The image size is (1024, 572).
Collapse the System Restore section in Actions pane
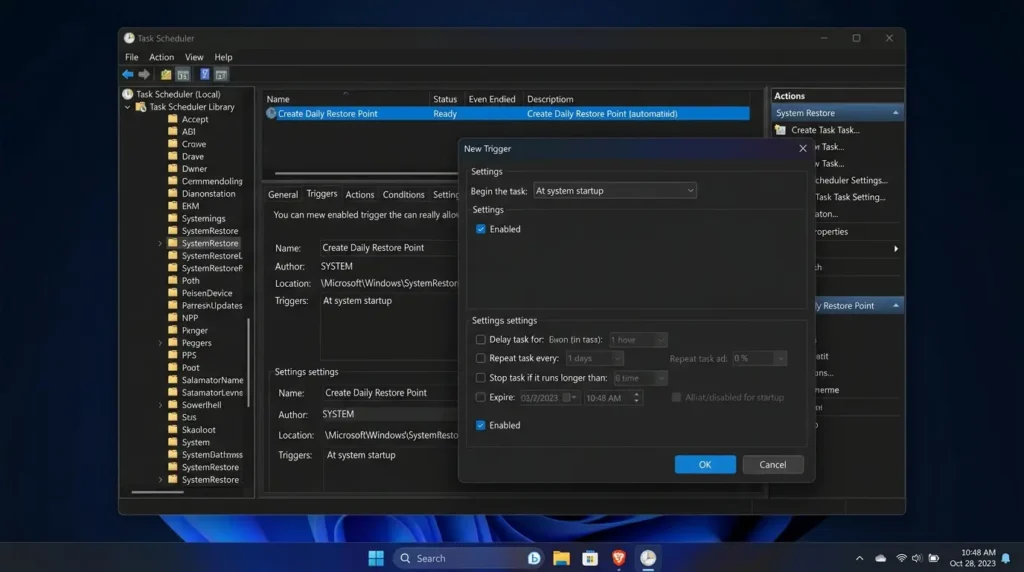point(895,113)
